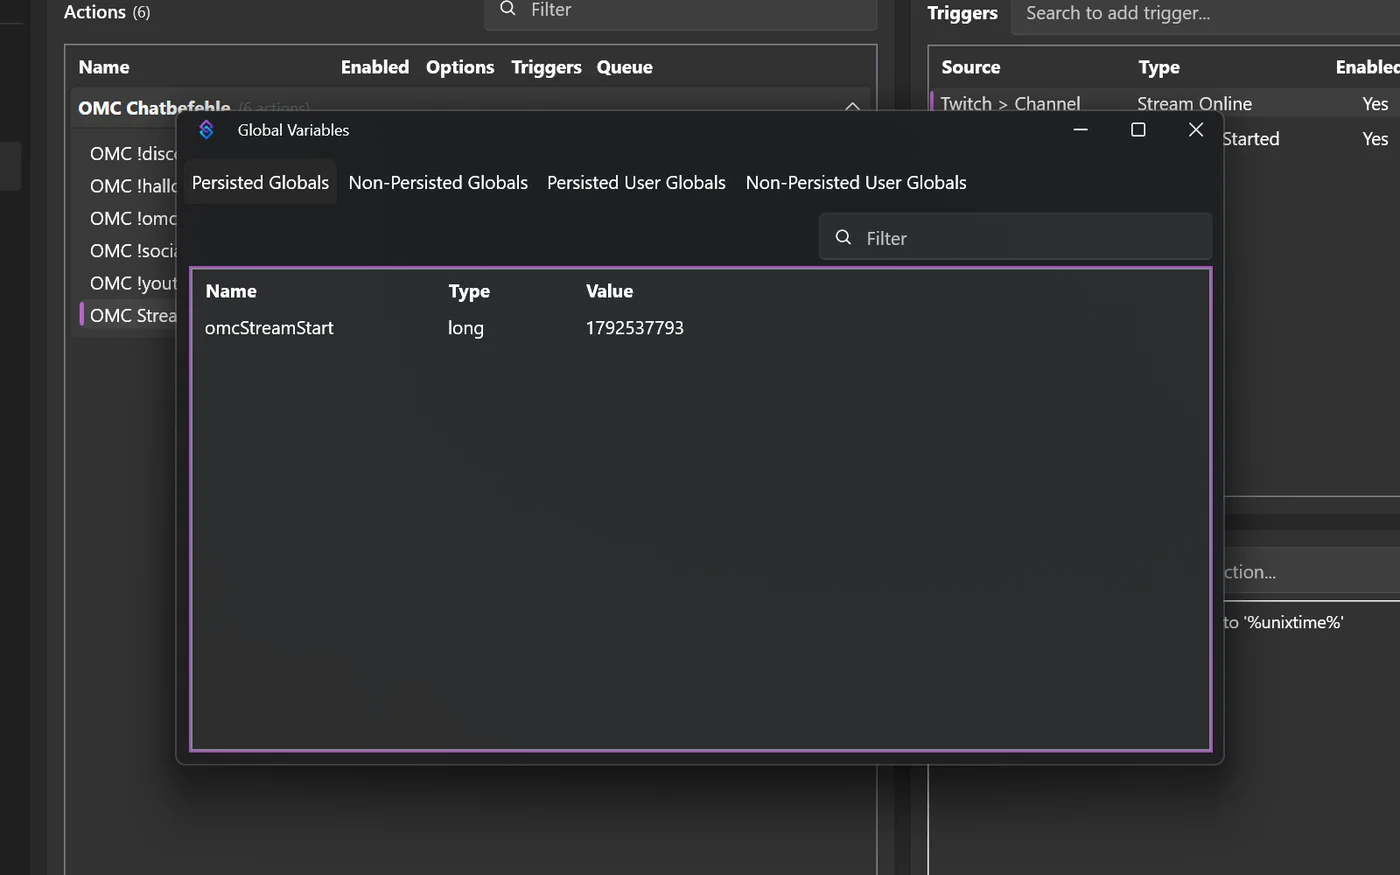1400x875 pixels.
Task: Click the long type cell
Action: click(x=466, y=328)
